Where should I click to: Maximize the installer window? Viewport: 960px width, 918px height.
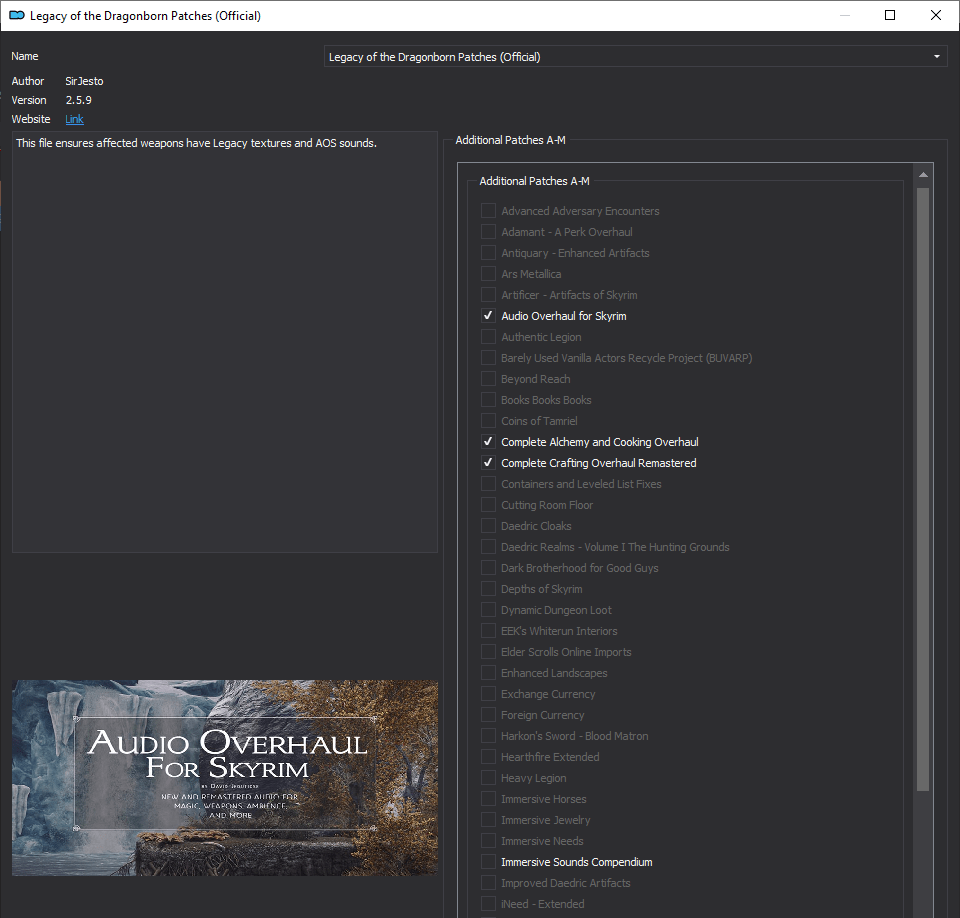[x=890, y=15]
